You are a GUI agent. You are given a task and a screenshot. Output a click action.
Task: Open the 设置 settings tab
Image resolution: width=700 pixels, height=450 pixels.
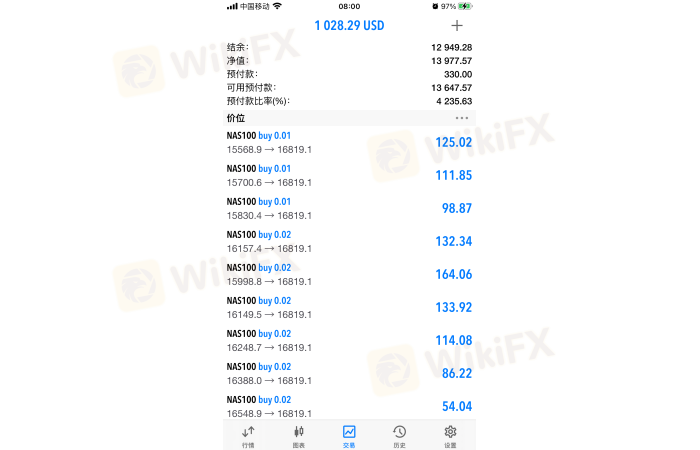[x=450, y=435]
